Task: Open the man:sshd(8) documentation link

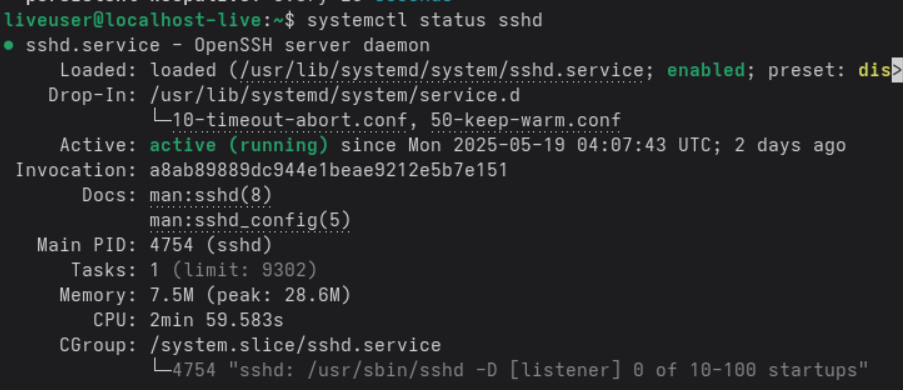Action: 210,195
